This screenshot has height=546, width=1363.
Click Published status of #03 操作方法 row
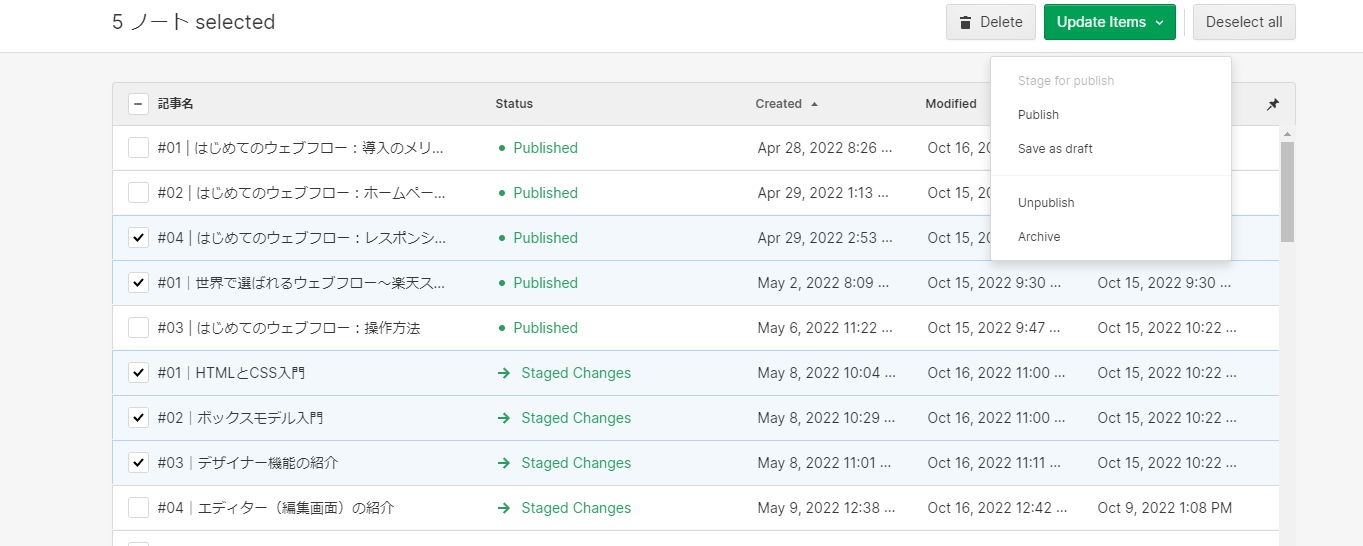tap(538, 328)
